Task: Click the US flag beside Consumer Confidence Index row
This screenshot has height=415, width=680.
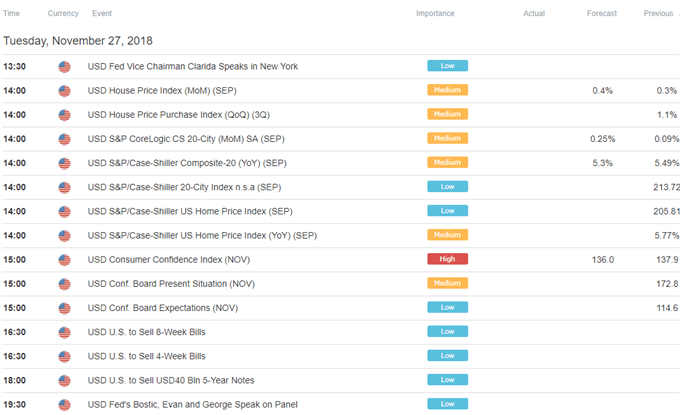Action: tap(64, 260)
